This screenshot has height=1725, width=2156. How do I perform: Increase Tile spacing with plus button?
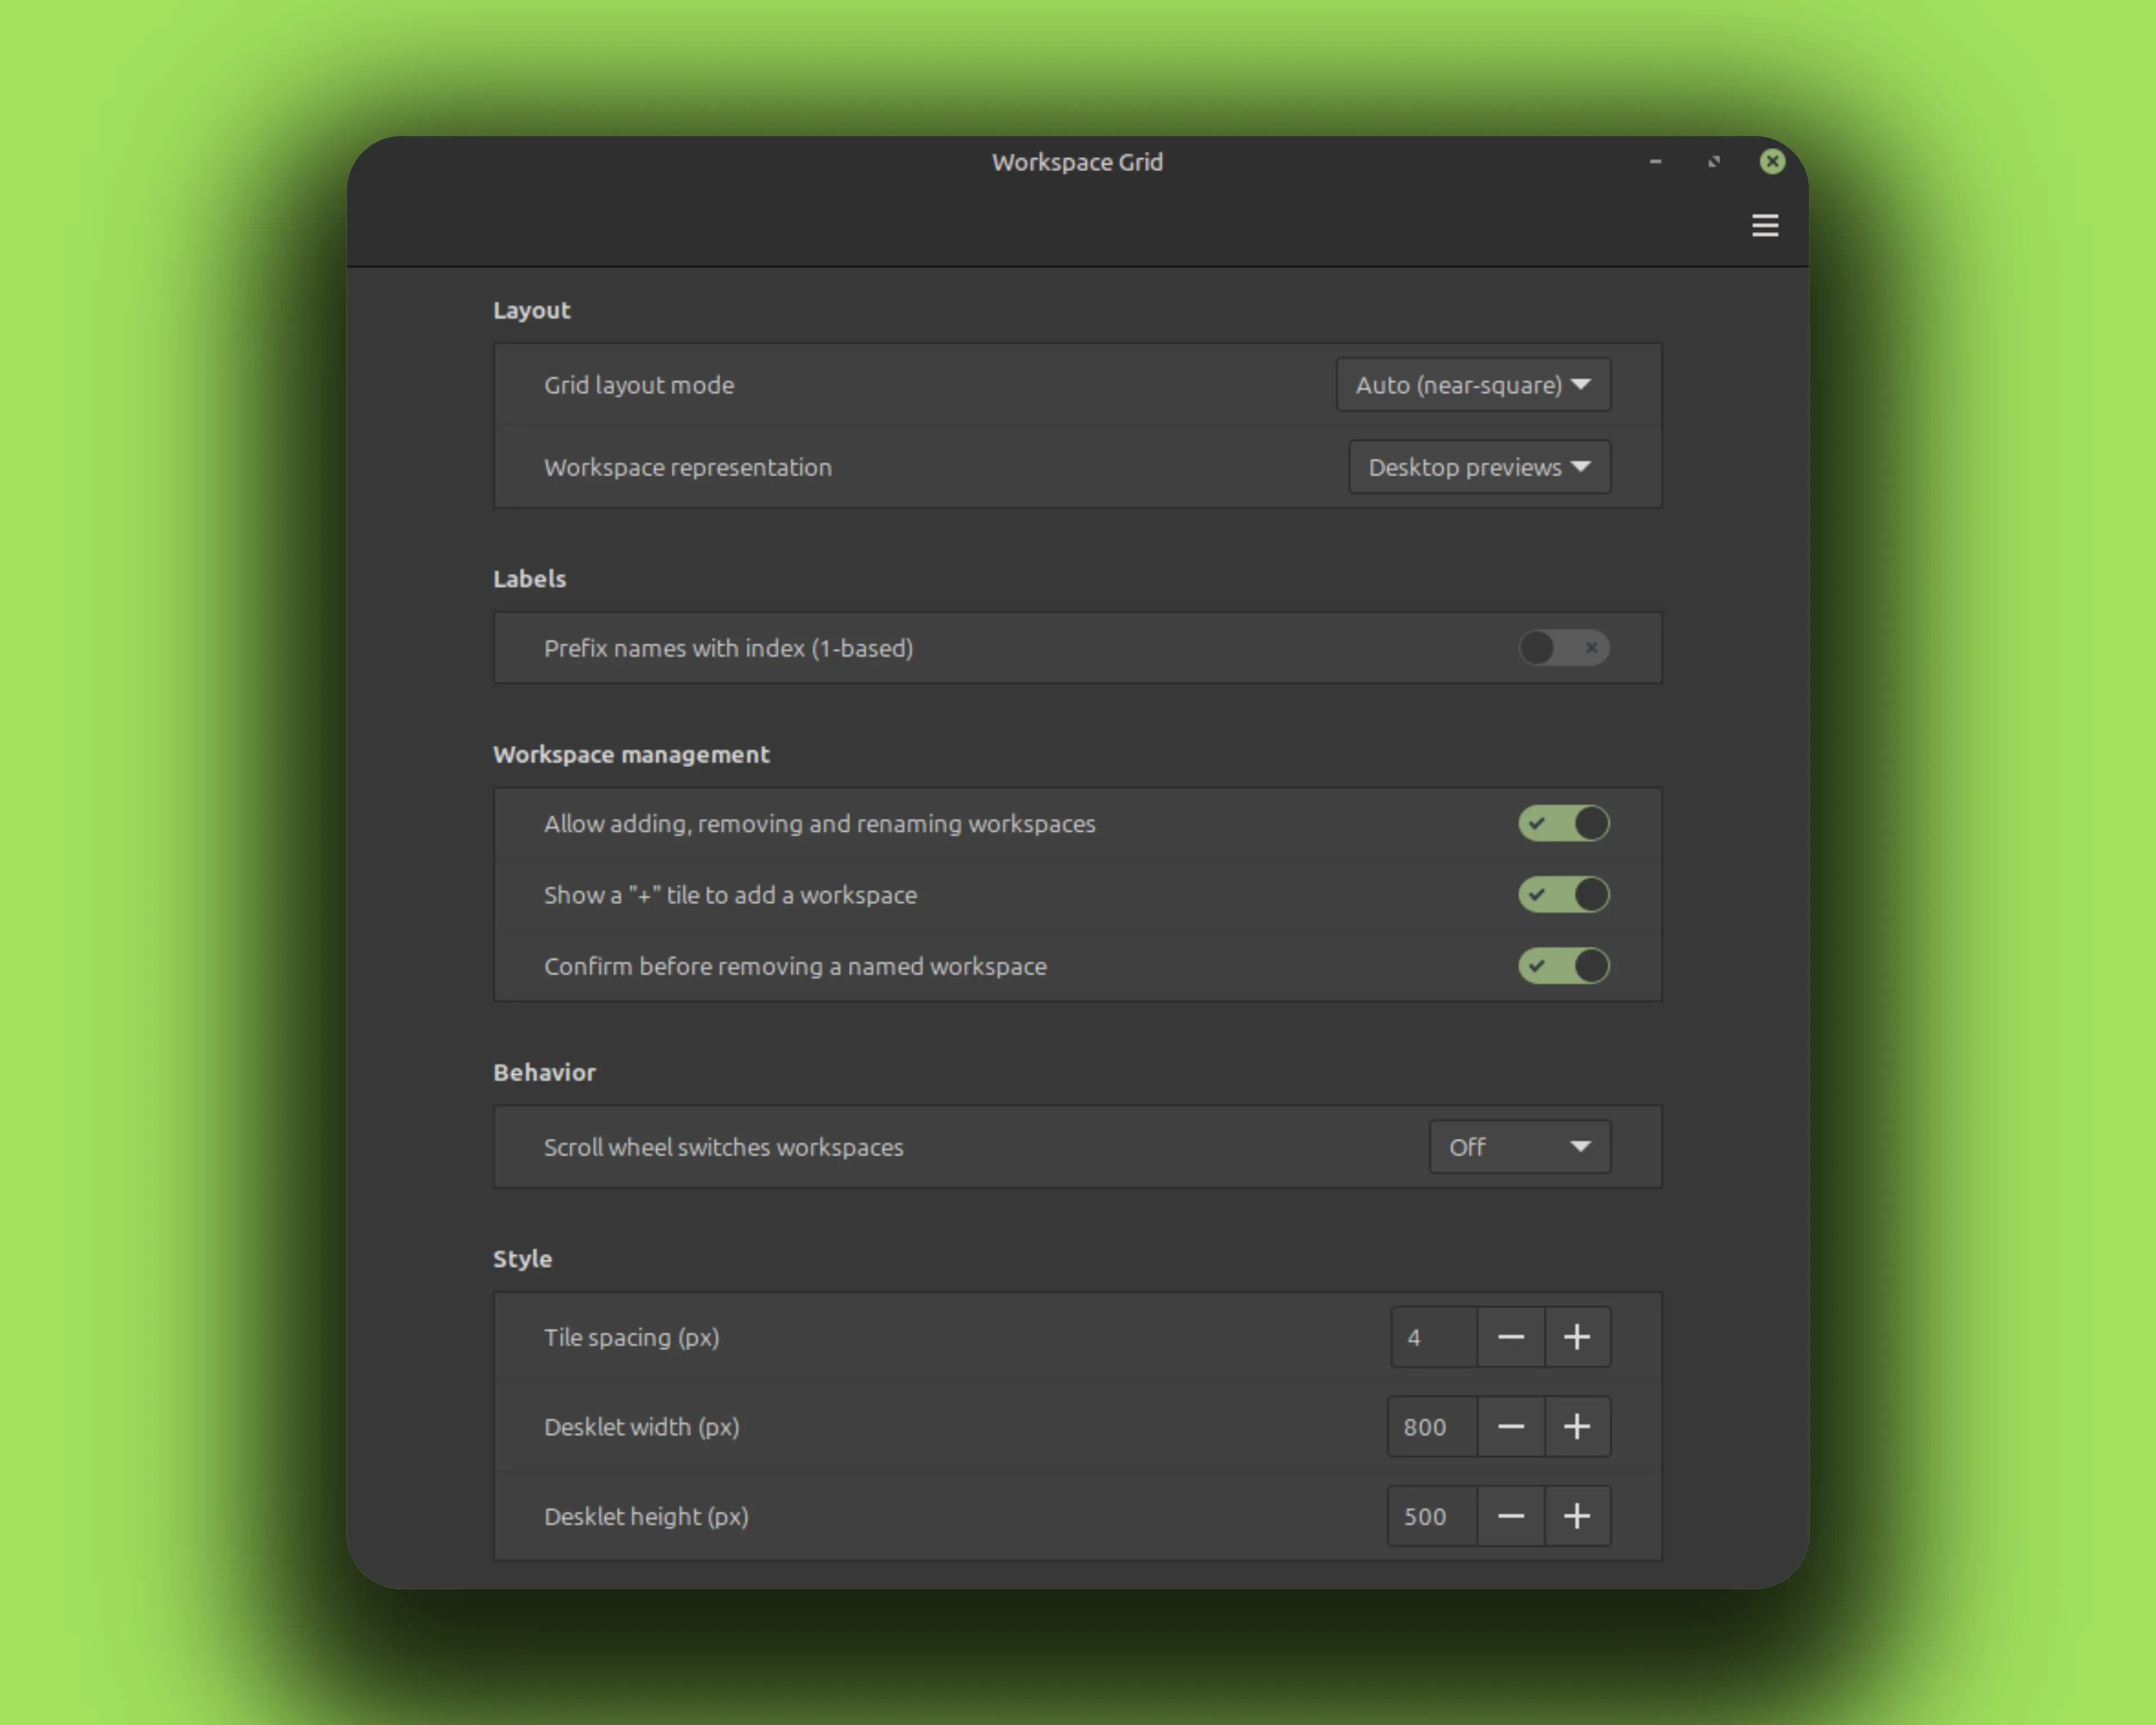(1577, 1337)
